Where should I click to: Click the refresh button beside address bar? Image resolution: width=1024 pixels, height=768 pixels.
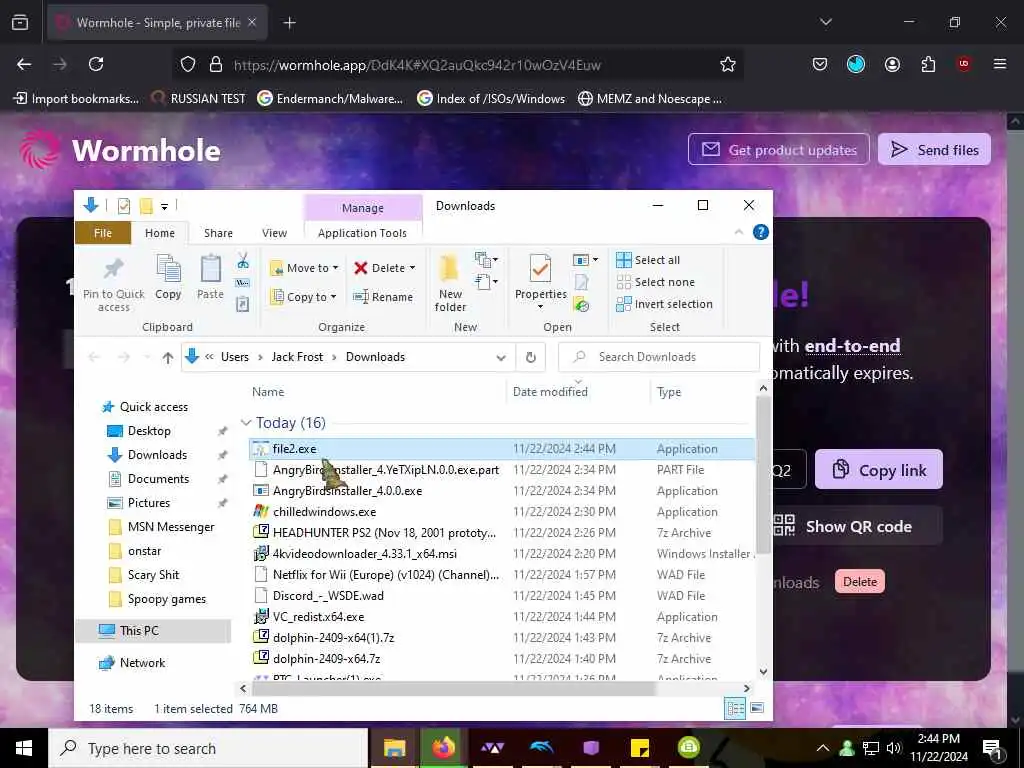pos(531,357)
